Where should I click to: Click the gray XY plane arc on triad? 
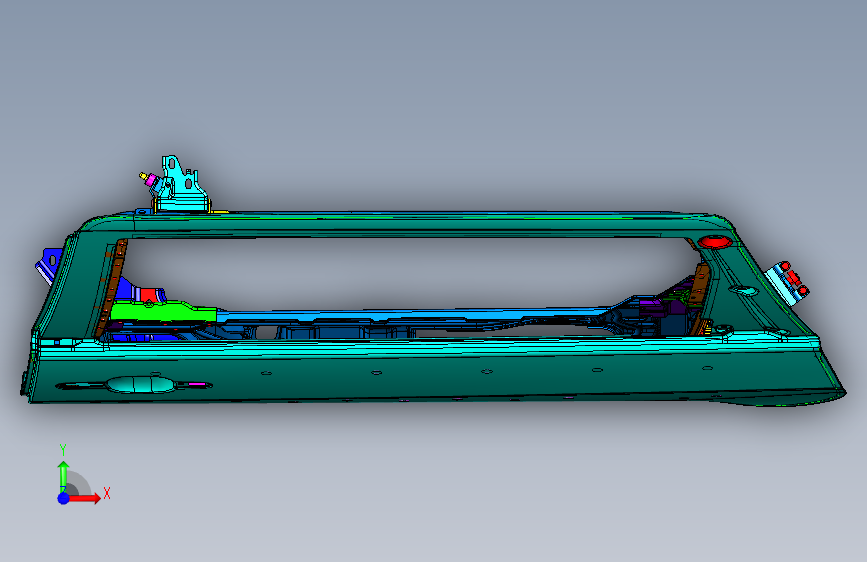[x=79, y=483]
